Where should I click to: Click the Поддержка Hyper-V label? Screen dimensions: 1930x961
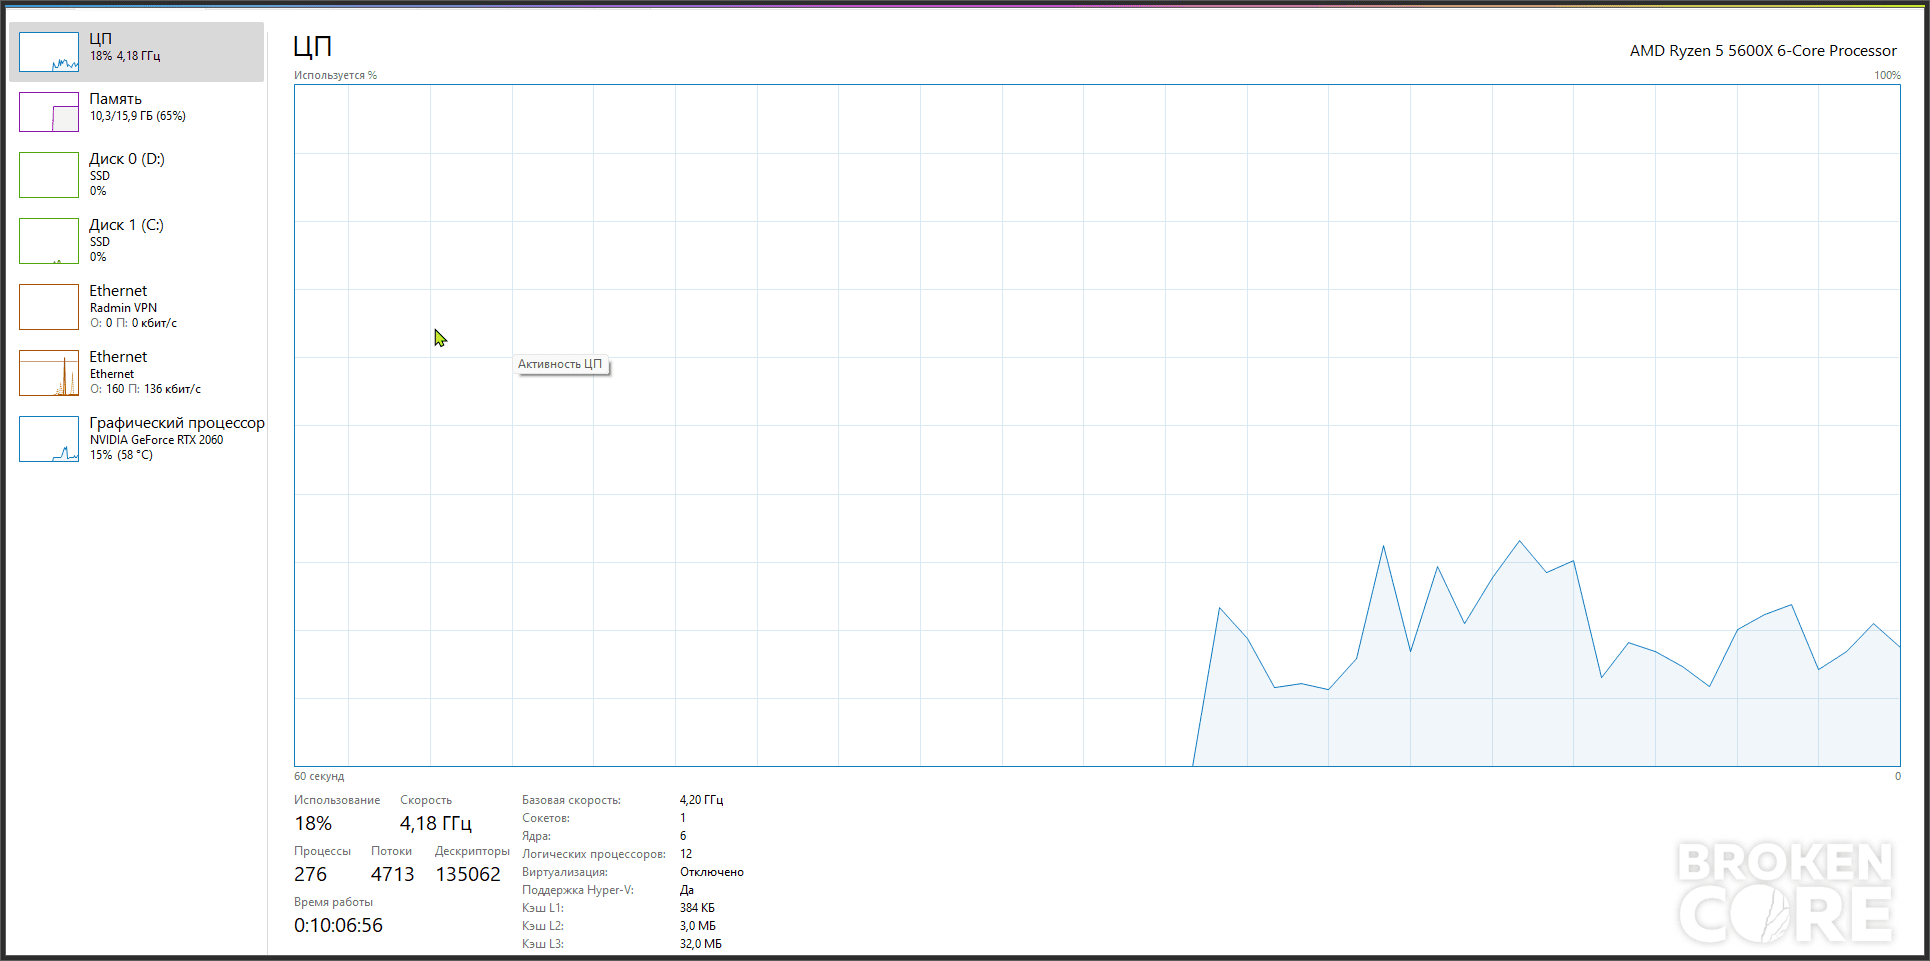tap(578, 890)
